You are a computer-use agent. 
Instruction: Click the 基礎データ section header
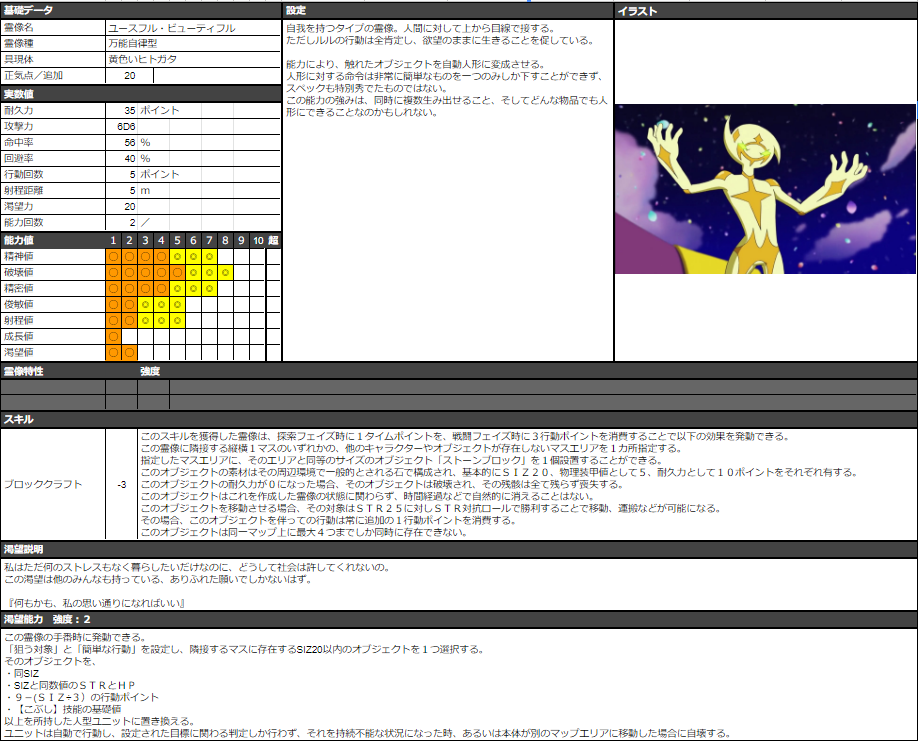click(141, 11)
